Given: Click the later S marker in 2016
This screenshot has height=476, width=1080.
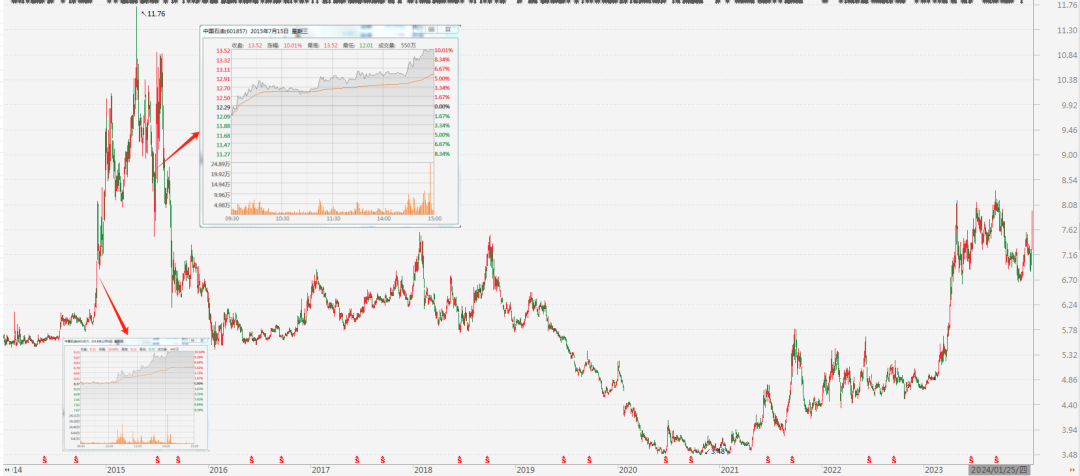Looking at the screenshot, I should (x=281, y=459).
